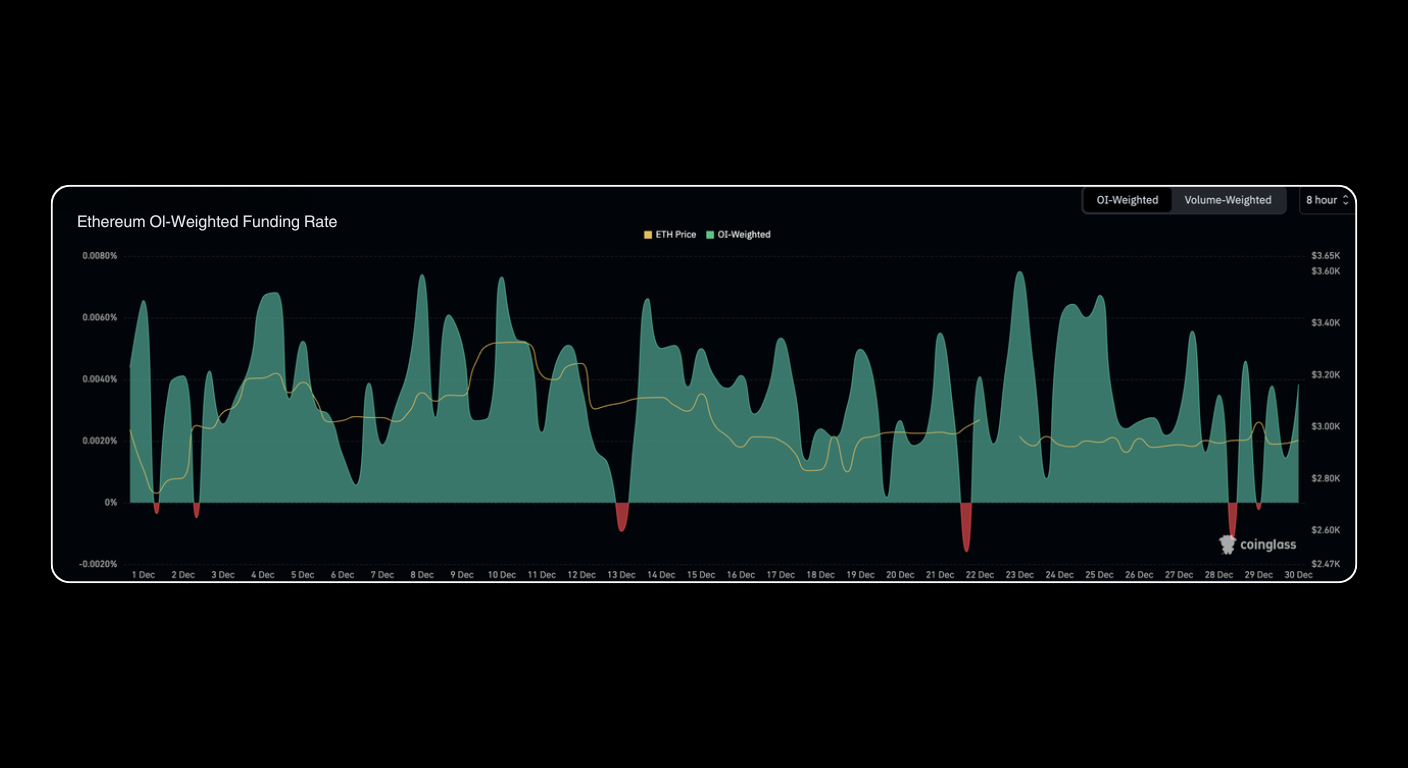Screen dimensions: 1408x768
Task: Click the Ethereum OI-Weighted Funding Rate title
Action: (x=207, y=221)
